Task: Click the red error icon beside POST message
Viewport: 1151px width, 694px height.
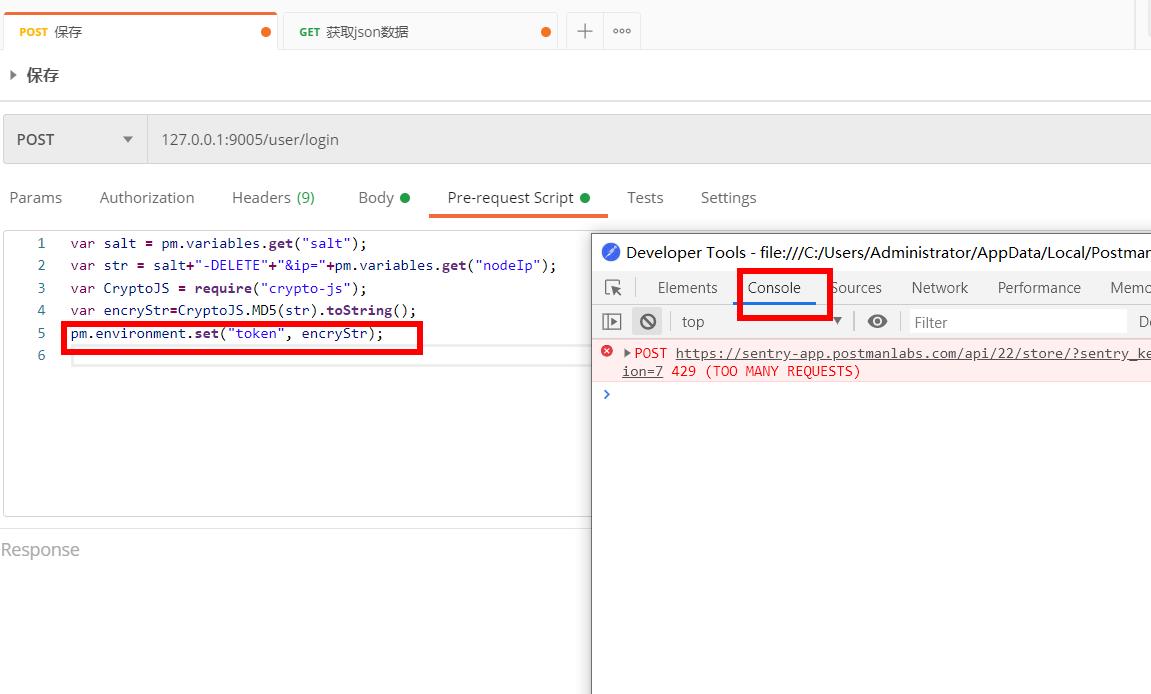Action: point(607,352)
